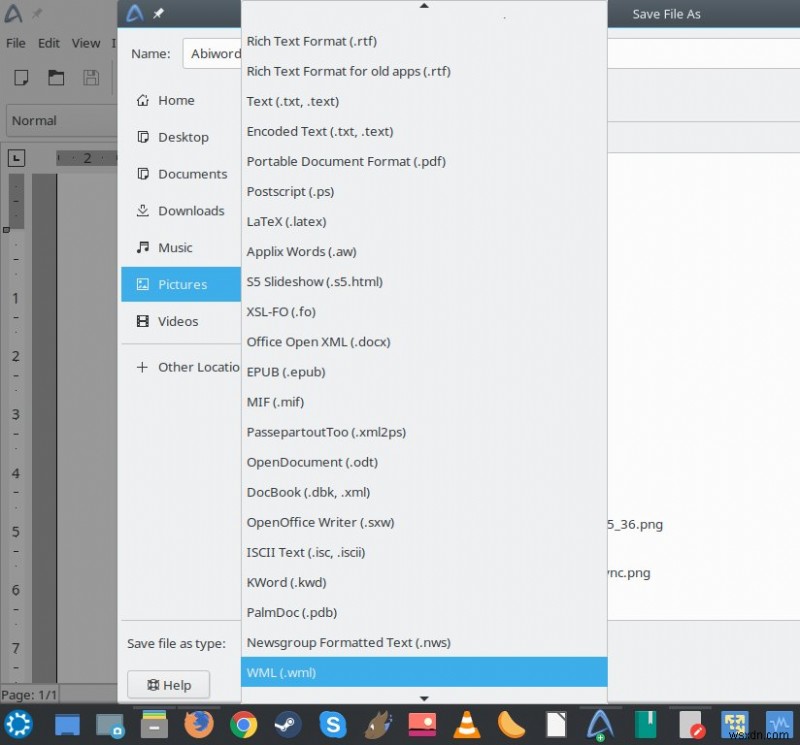Go to Home in the places sidebar
The width and height of the screenshot is (800, 745).
point(176,100)
